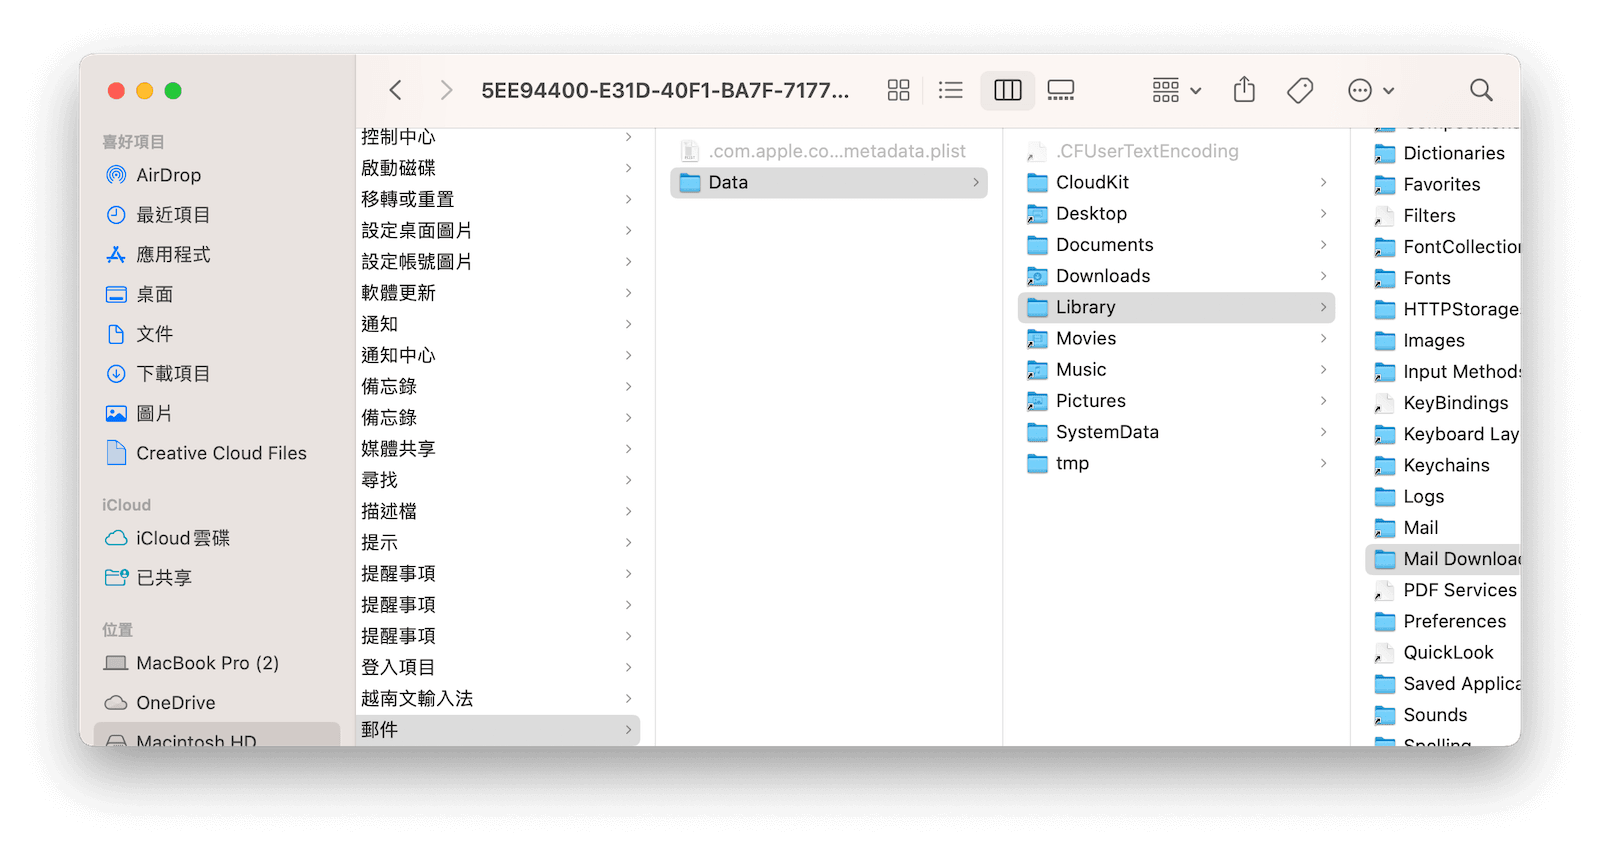Select the .CFUserTextEncoding file

[1176, 151]
